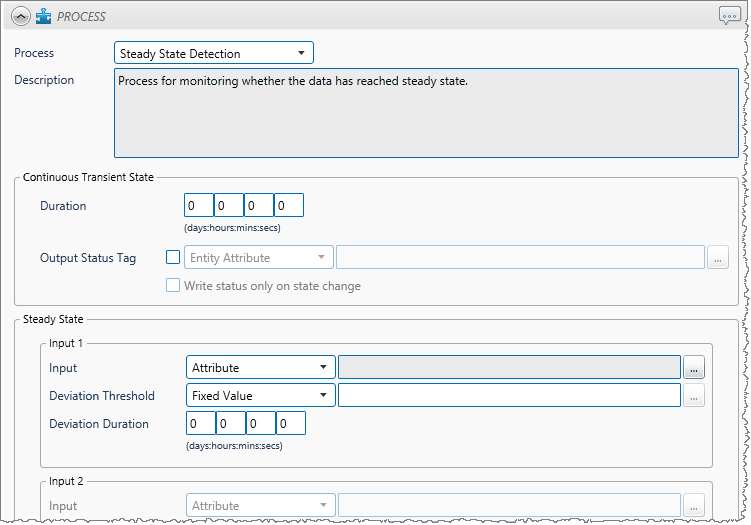
Task: Click the Deviation Threshold browse ellipsis button
Action: (x=694, y=396)
